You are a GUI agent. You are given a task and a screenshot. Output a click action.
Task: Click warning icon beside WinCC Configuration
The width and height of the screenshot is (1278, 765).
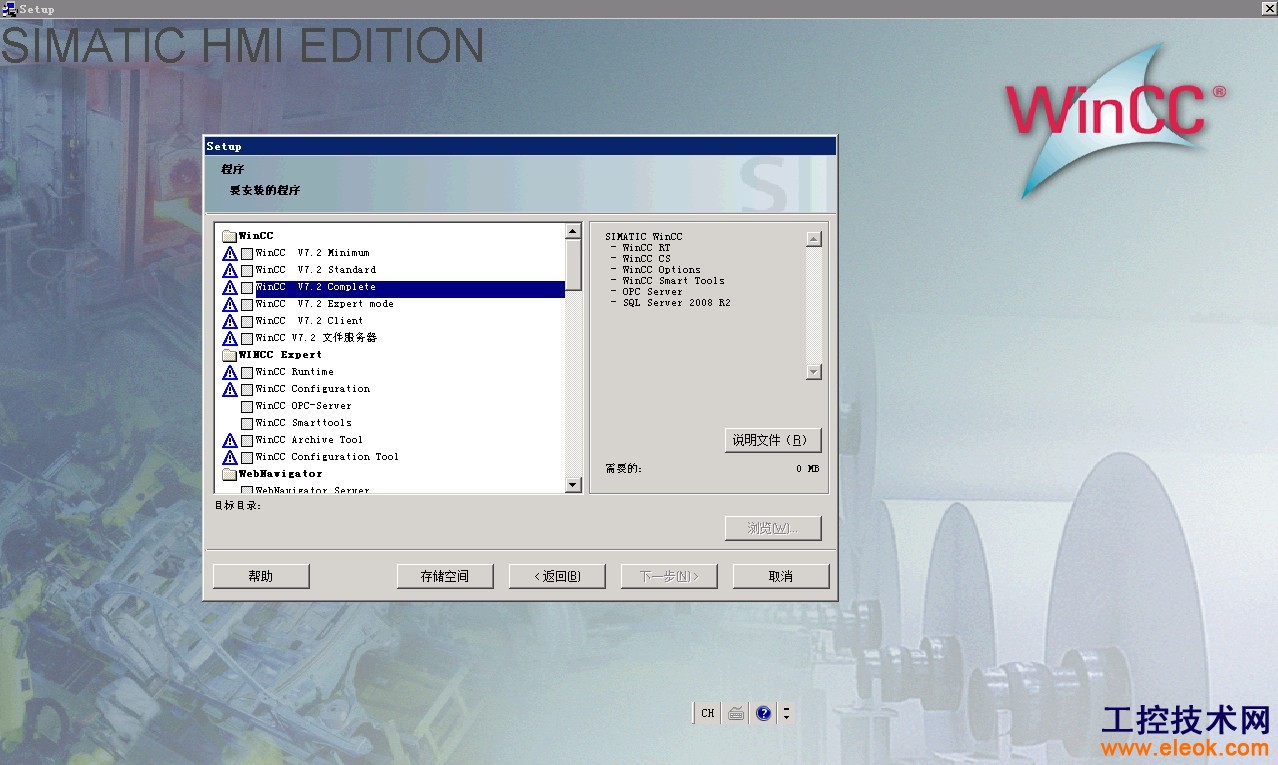(230, 389)
